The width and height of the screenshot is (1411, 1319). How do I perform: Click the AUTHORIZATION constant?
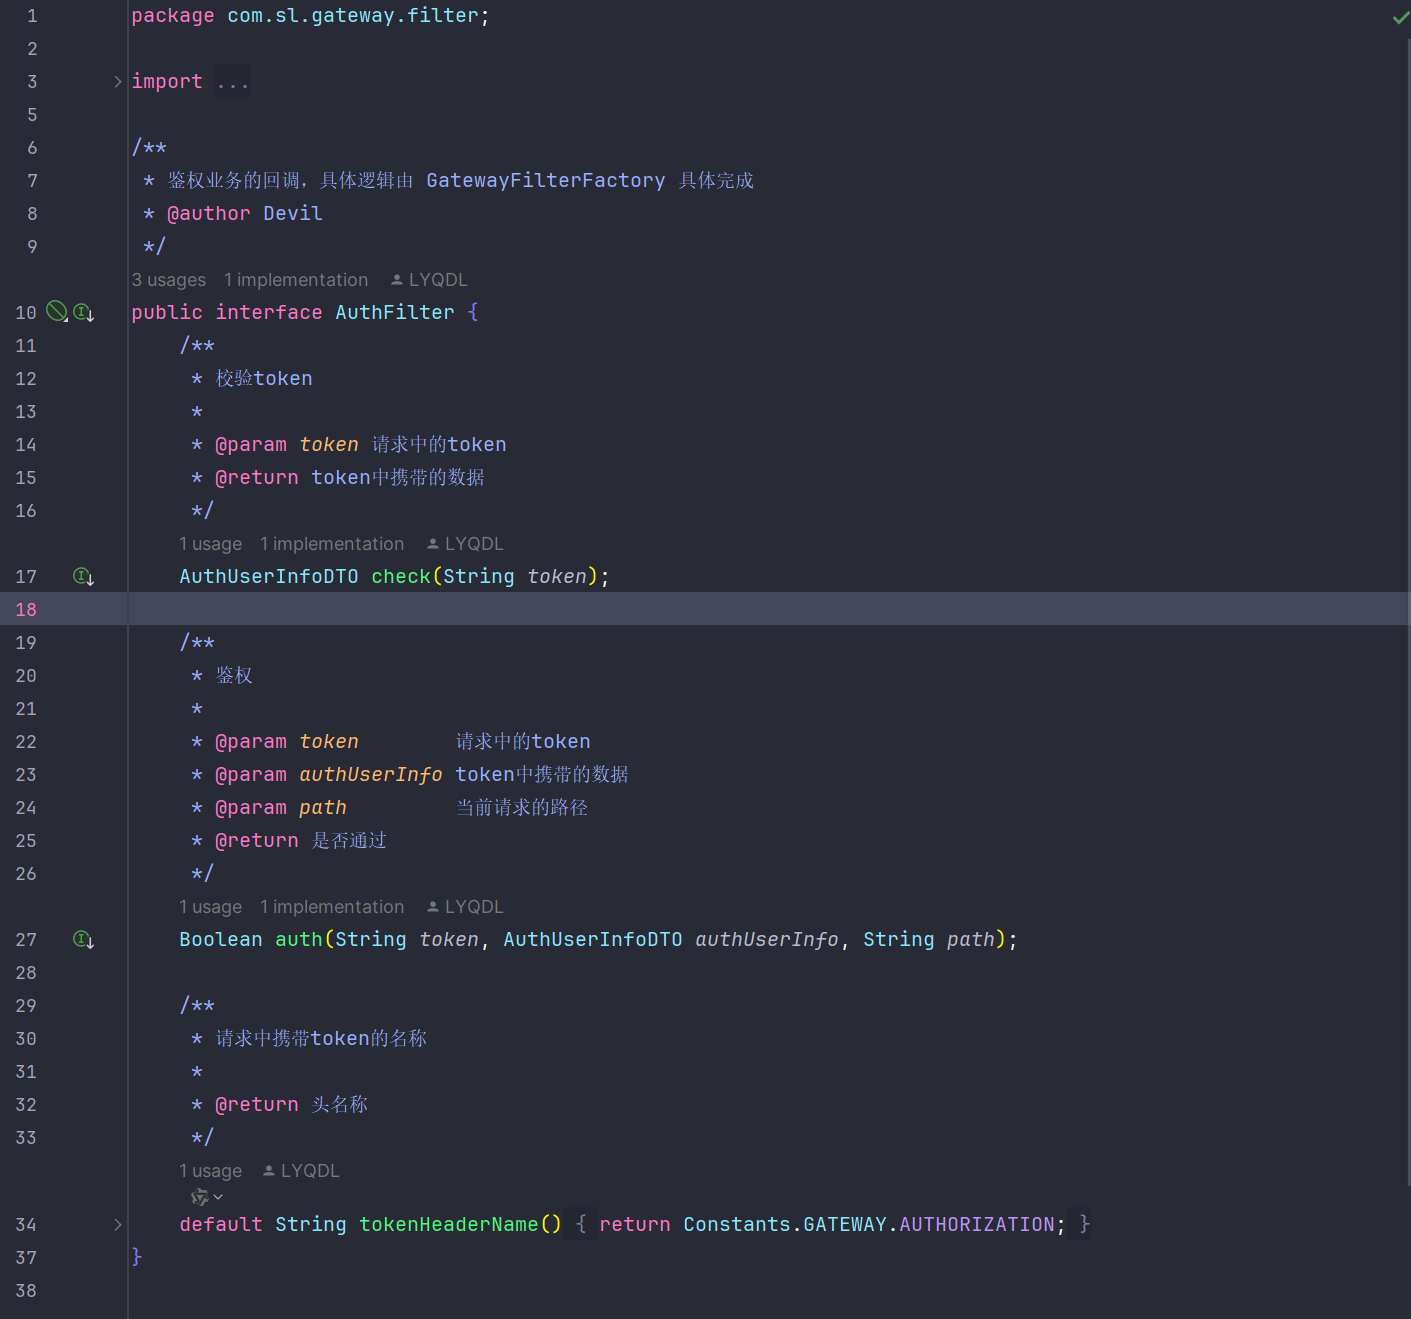click(977, 1225)
